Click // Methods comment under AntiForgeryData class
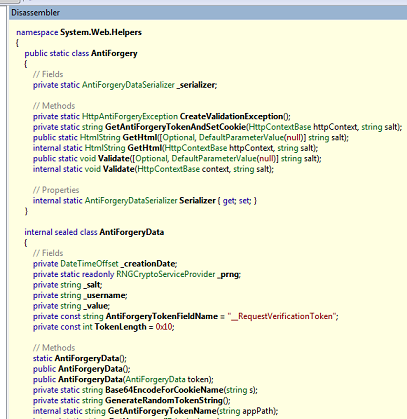 tap(54, 348)
